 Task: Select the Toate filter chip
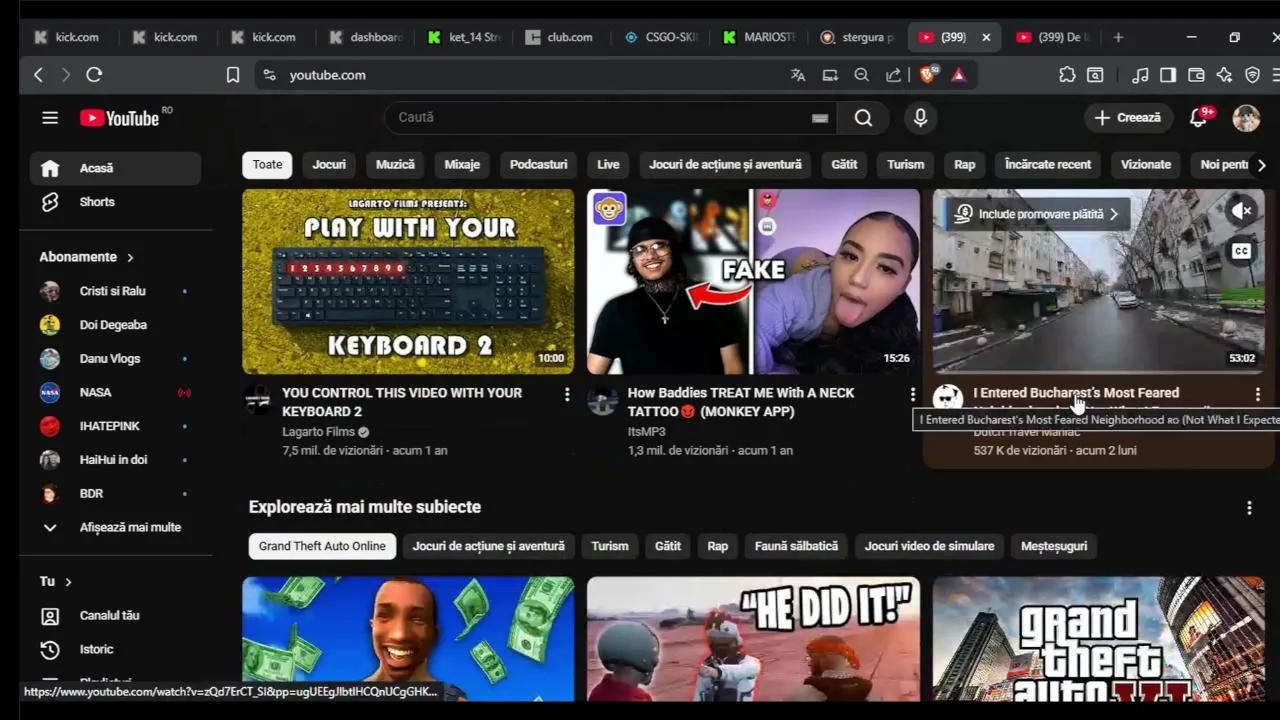click(267, 165)
